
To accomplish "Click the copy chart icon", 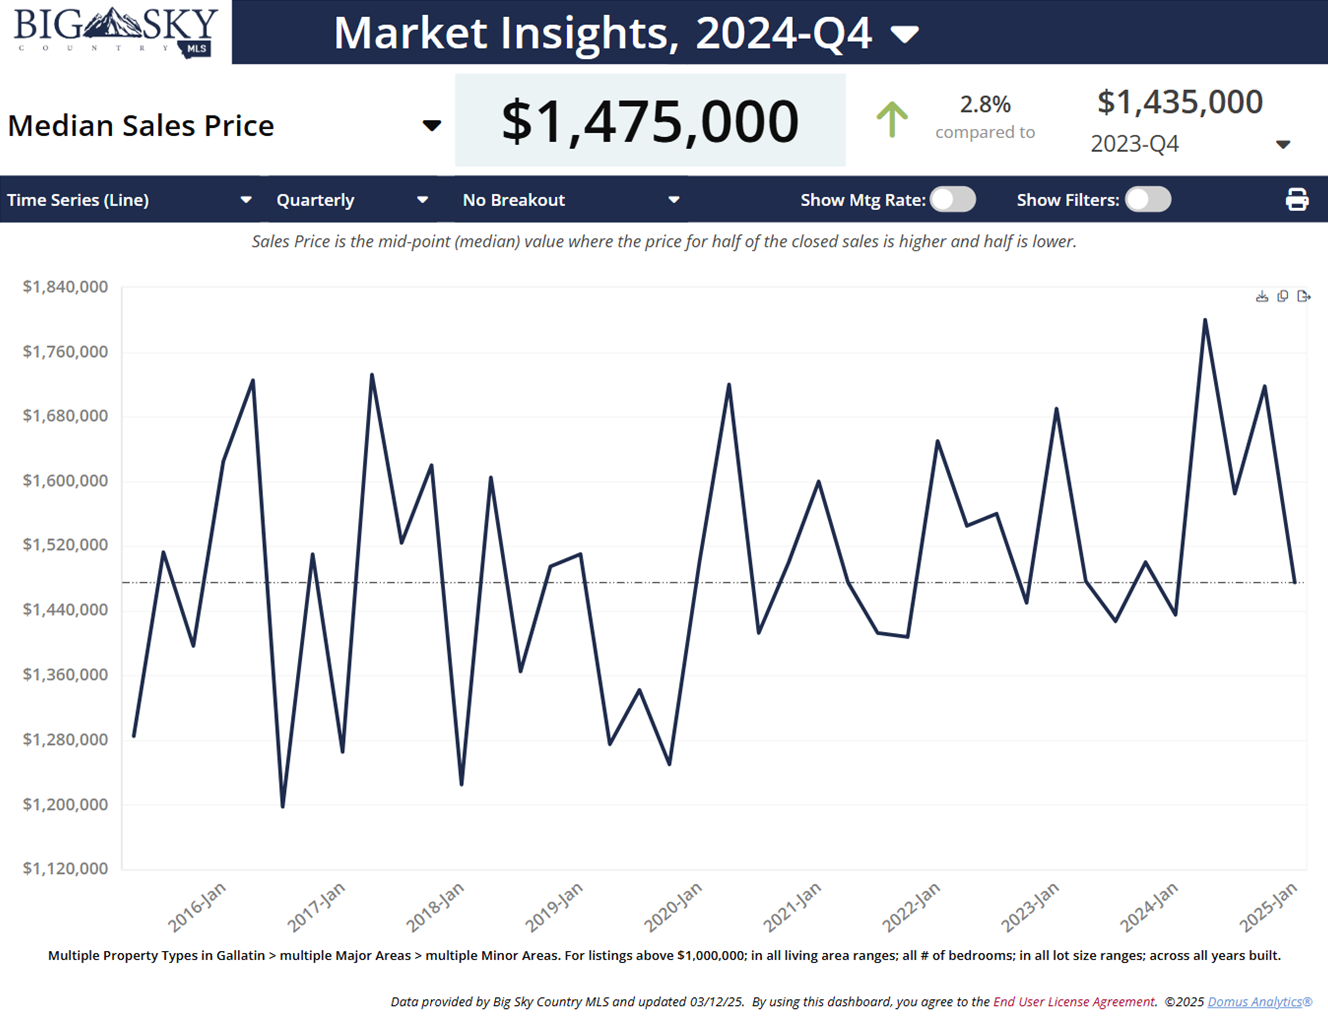I will [x=1283, y=296].
